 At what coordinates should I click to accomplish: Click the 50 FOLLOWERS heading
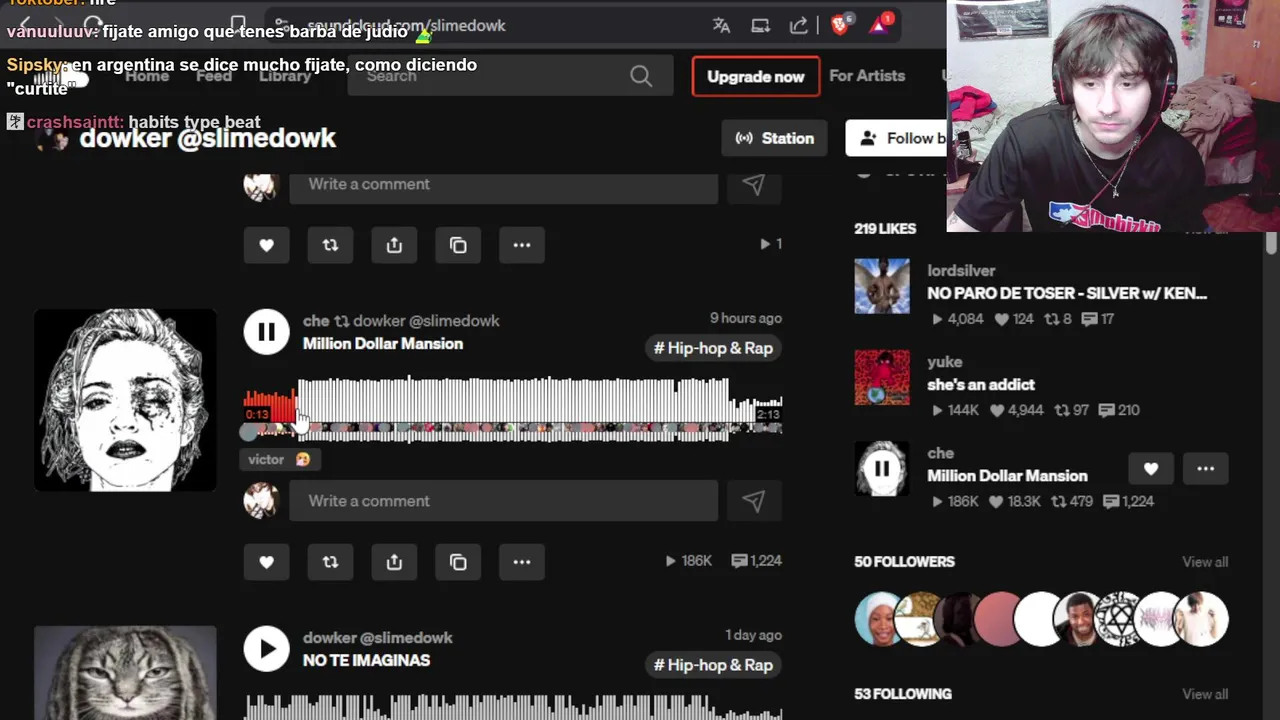pos(904,562)
